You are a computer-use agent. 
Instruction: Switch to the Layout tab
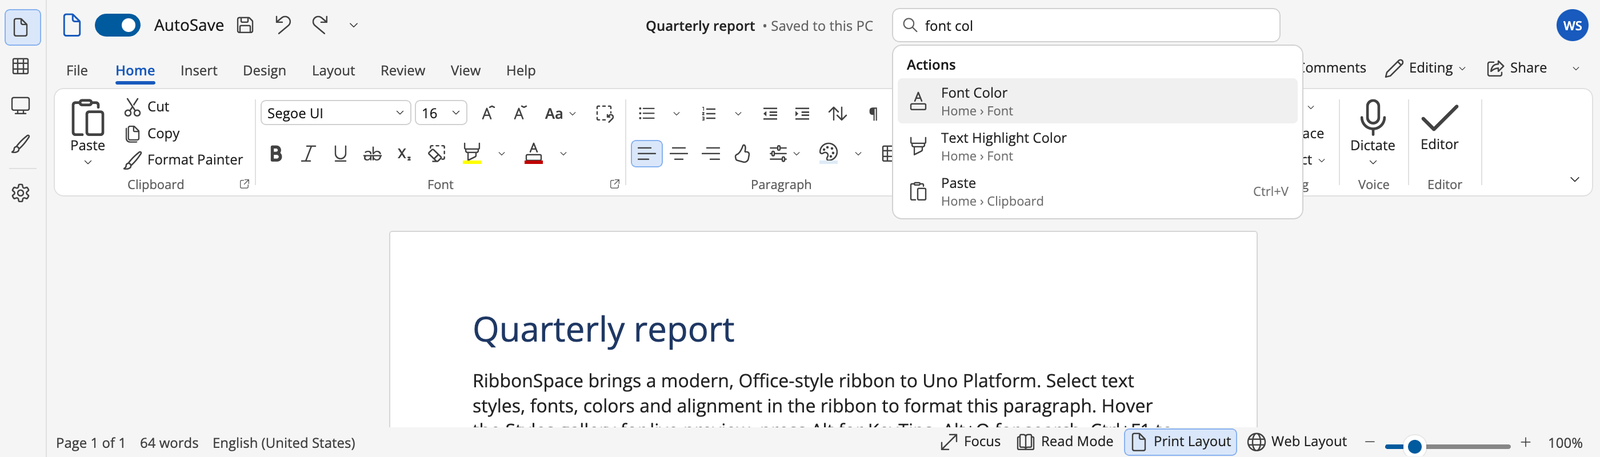(x=333, y=70)
